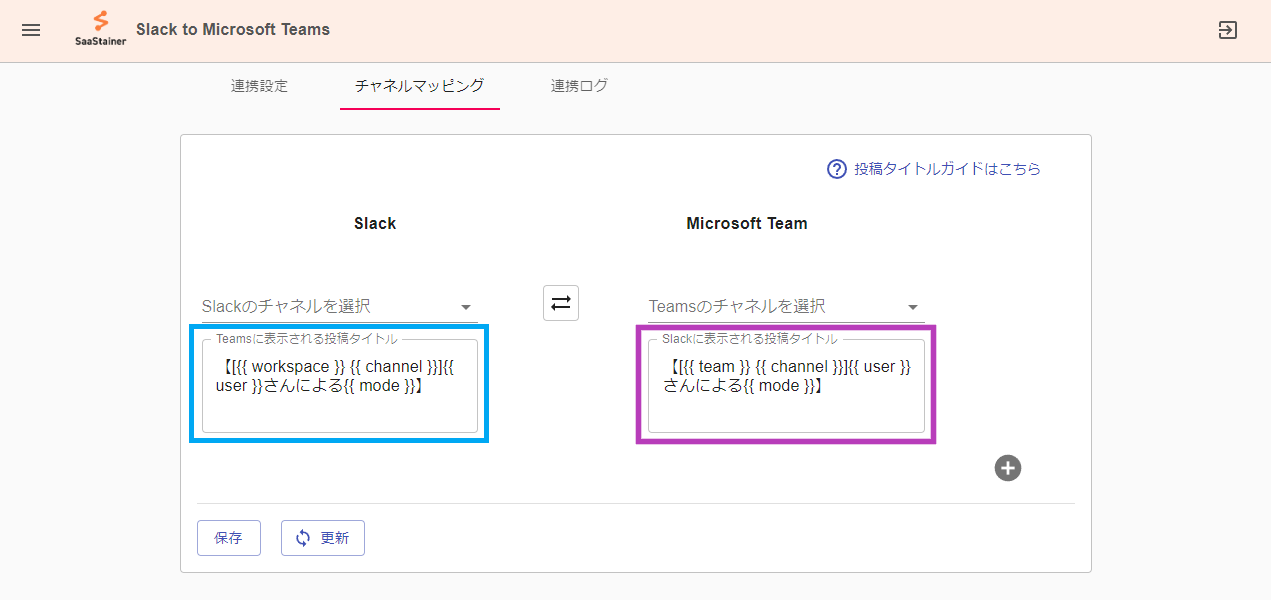Click the refresh icon on 更新 button
Image resolution: width=1271 pixels, height=600 pixels.
pos(303,538)
